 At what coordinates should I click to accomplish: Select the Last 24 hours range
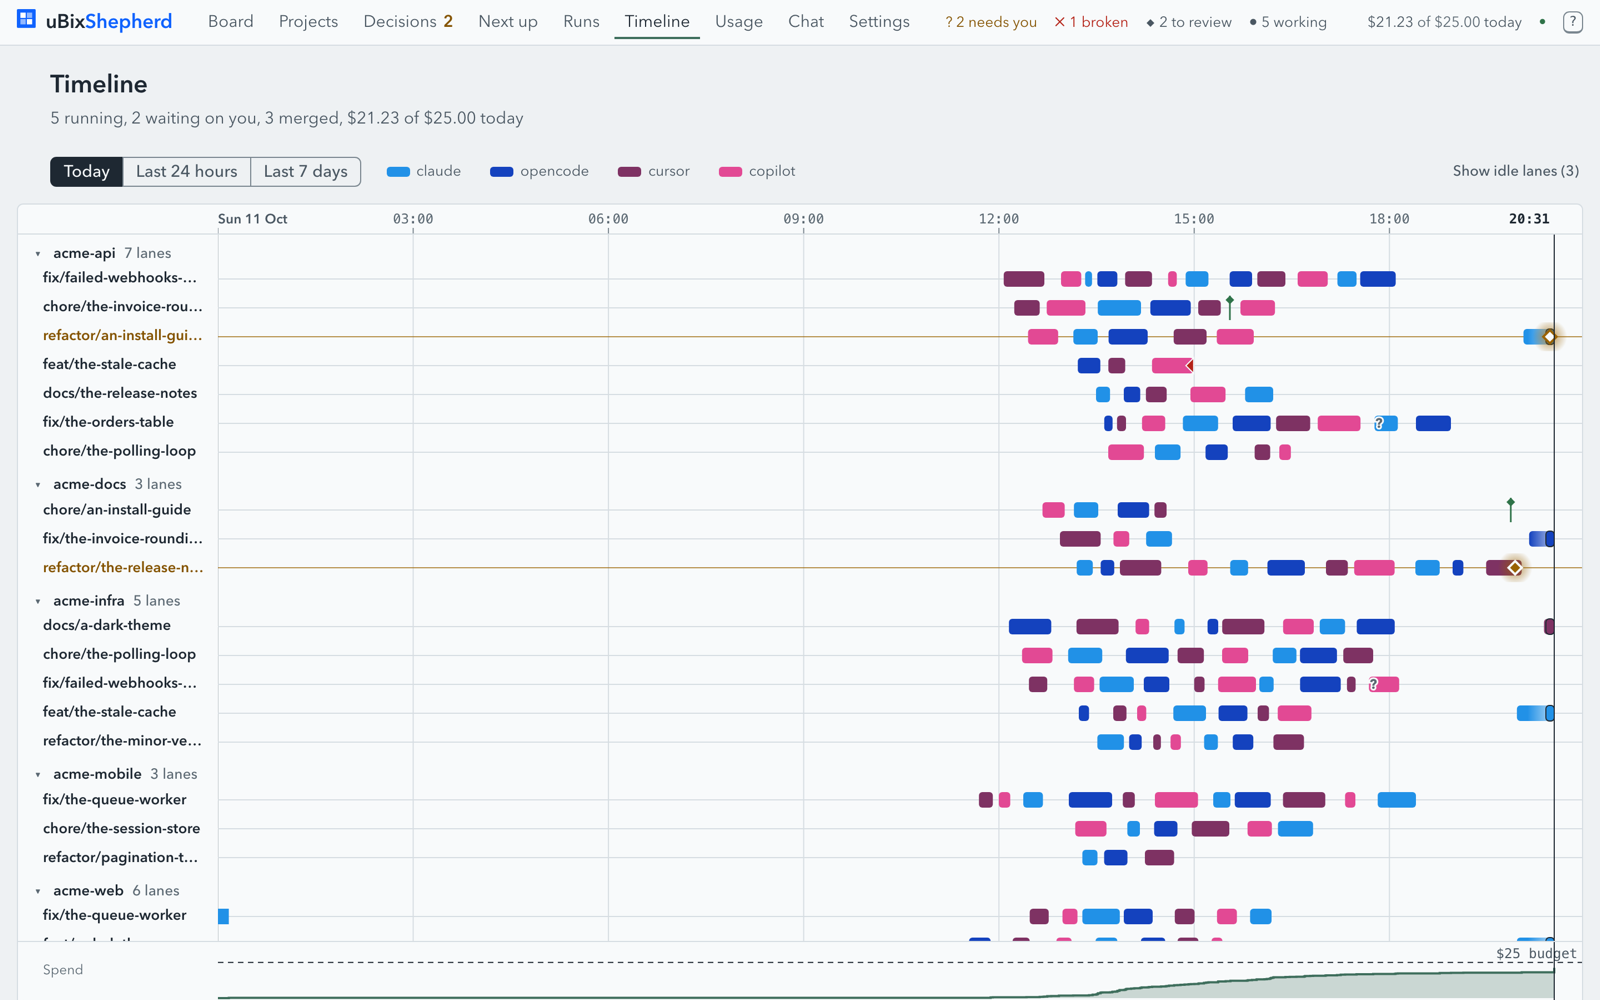(187, 172)
